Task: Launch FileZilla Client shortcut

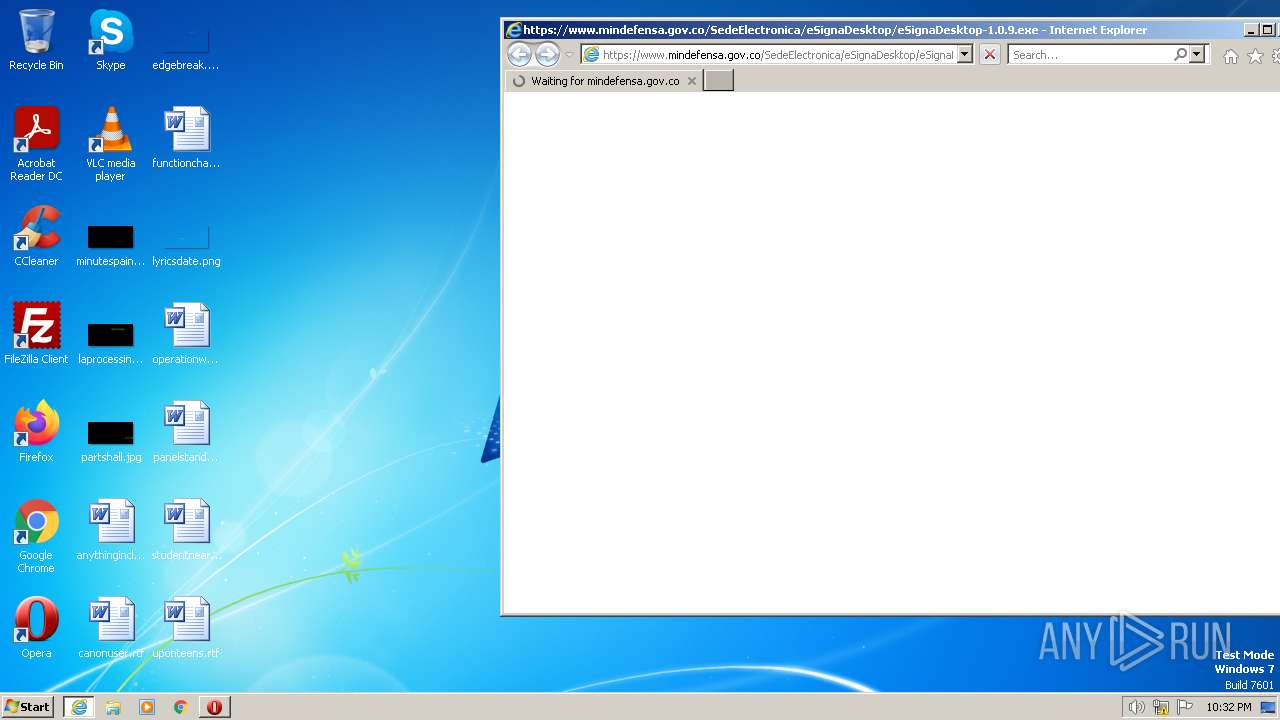Action: pos(36,334)
